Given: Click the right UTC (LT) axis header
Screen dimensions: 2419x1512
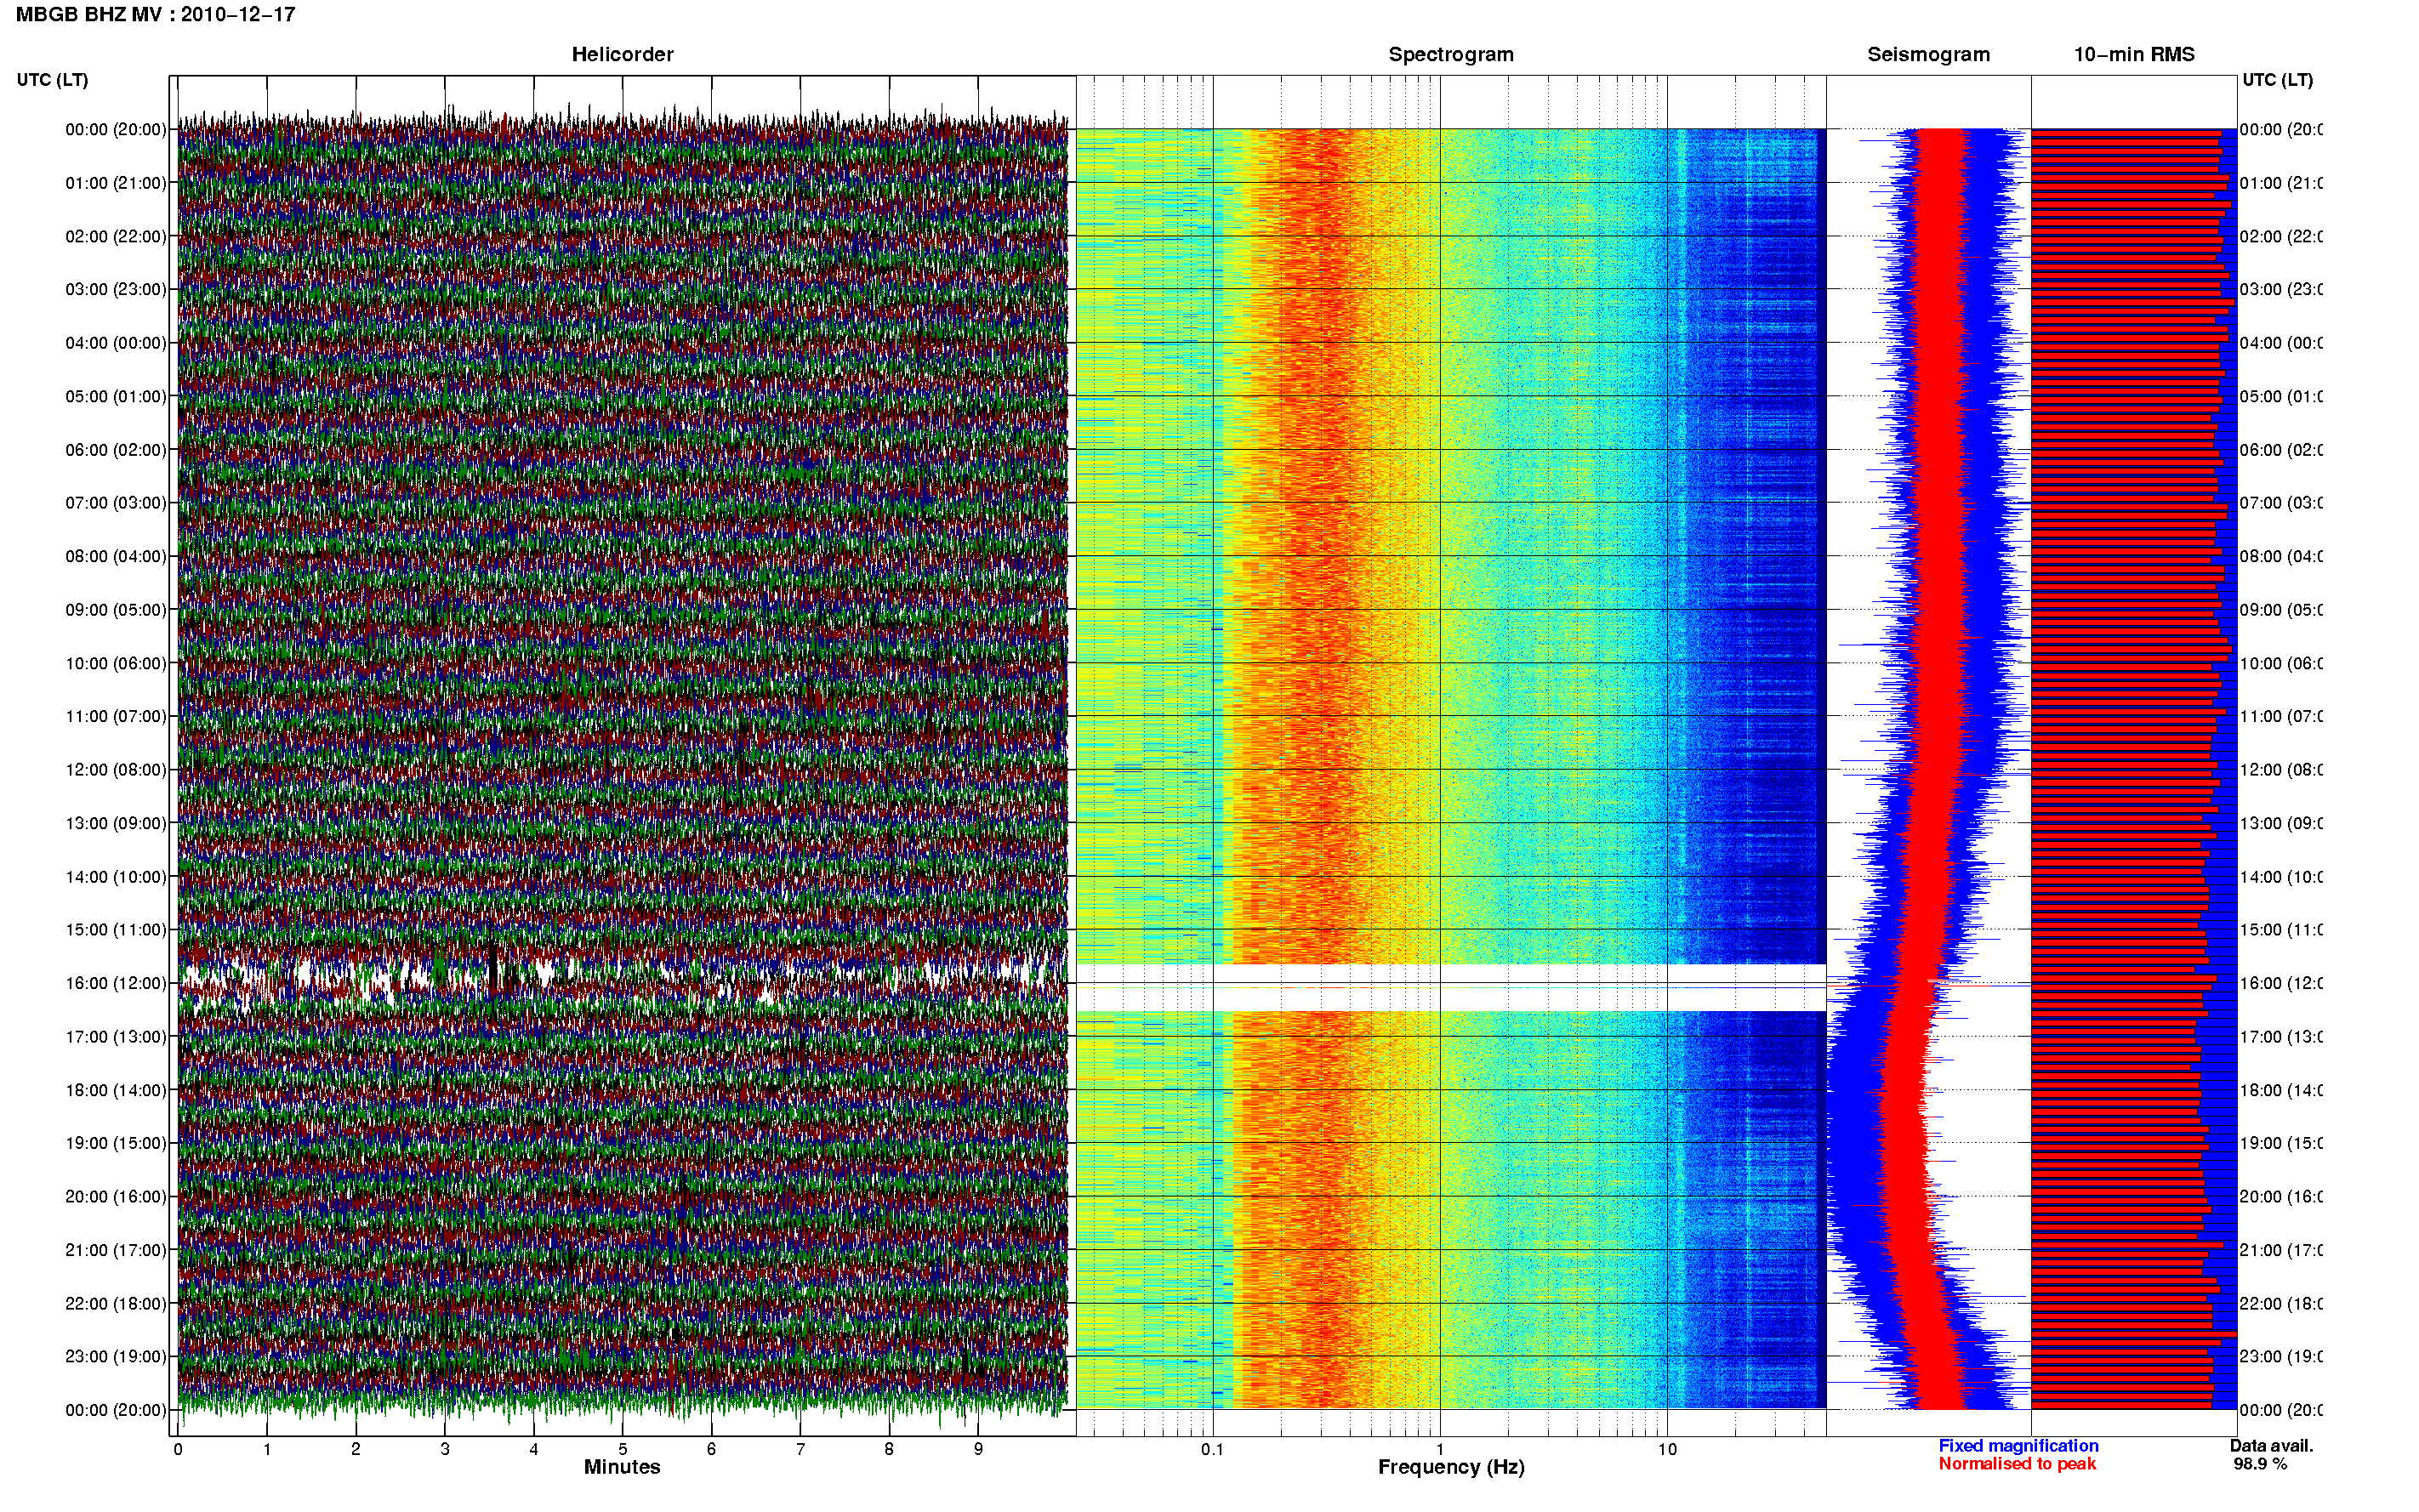Looking at the screenshot, I should [x=2277, y=80].
